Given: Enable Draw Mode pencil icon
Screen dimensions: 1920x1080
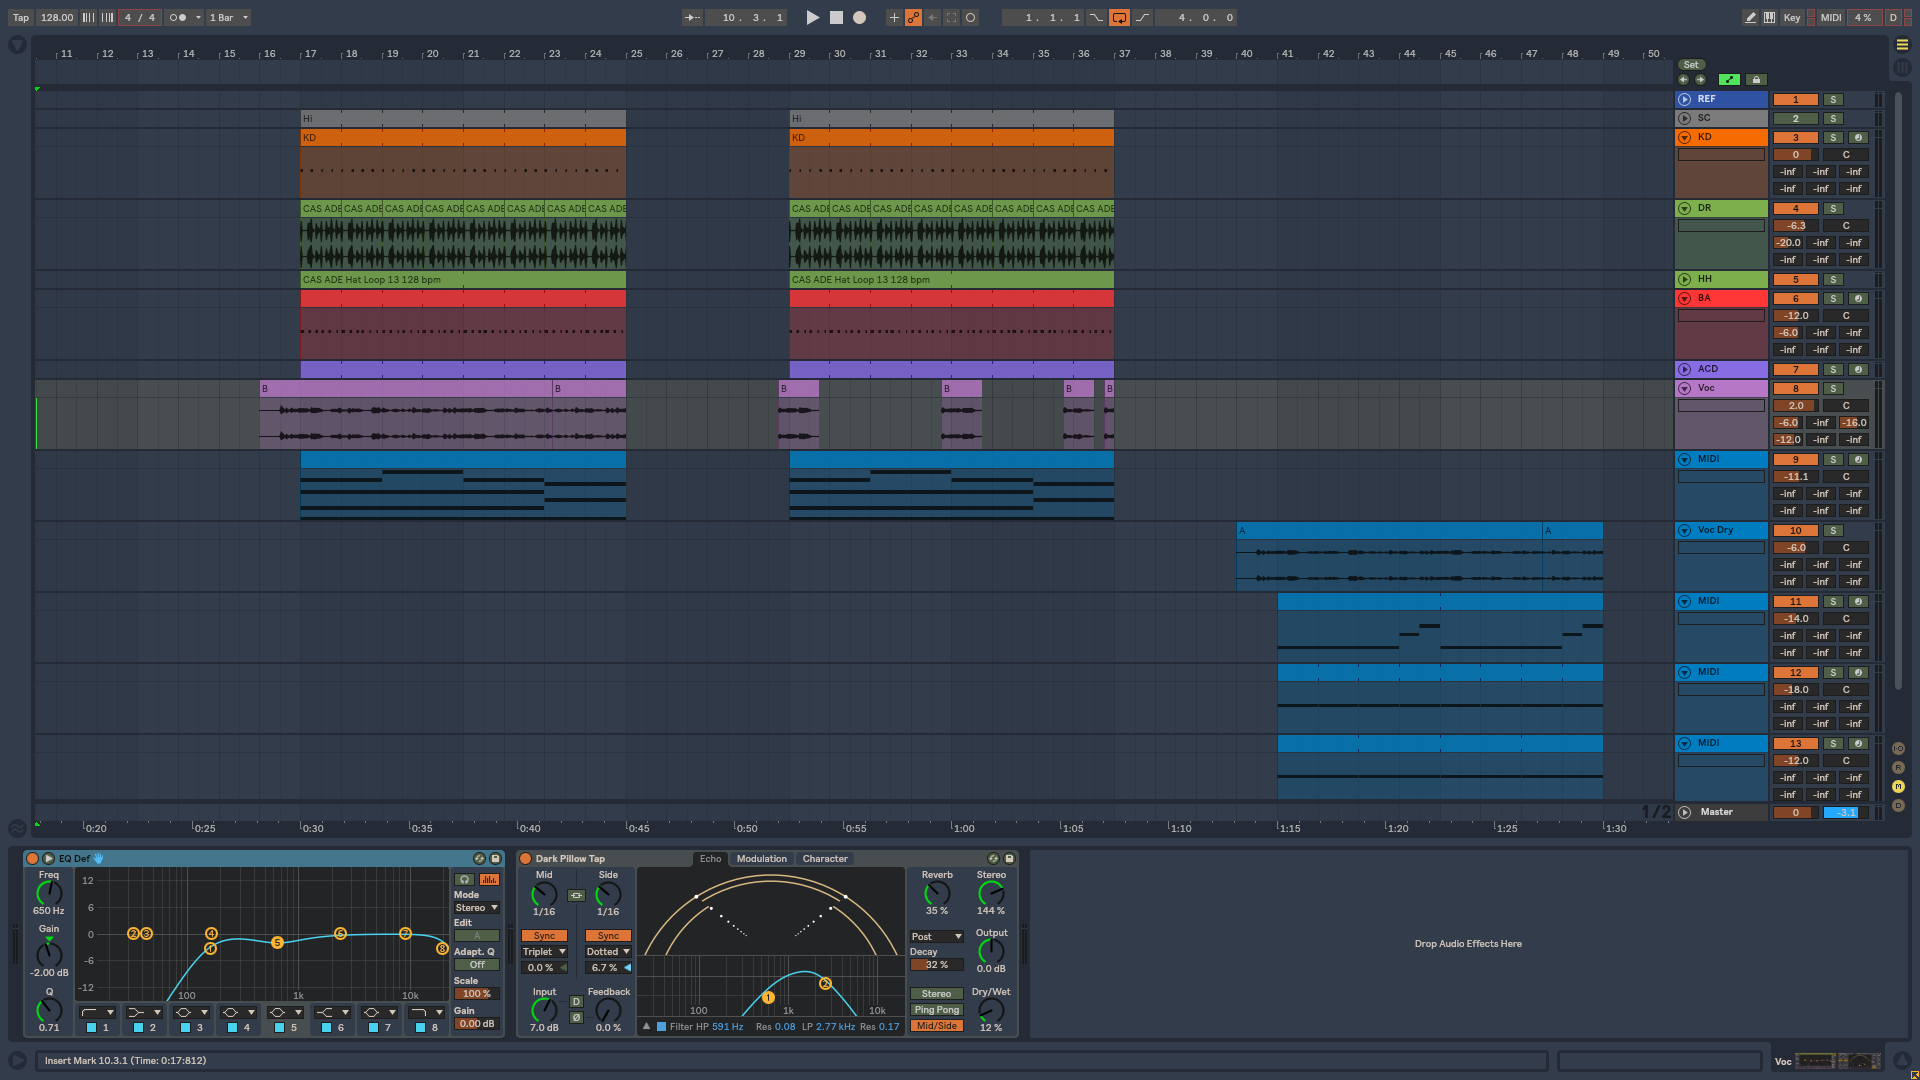Looking at the screenshot, I should [x=1750, y=17].
